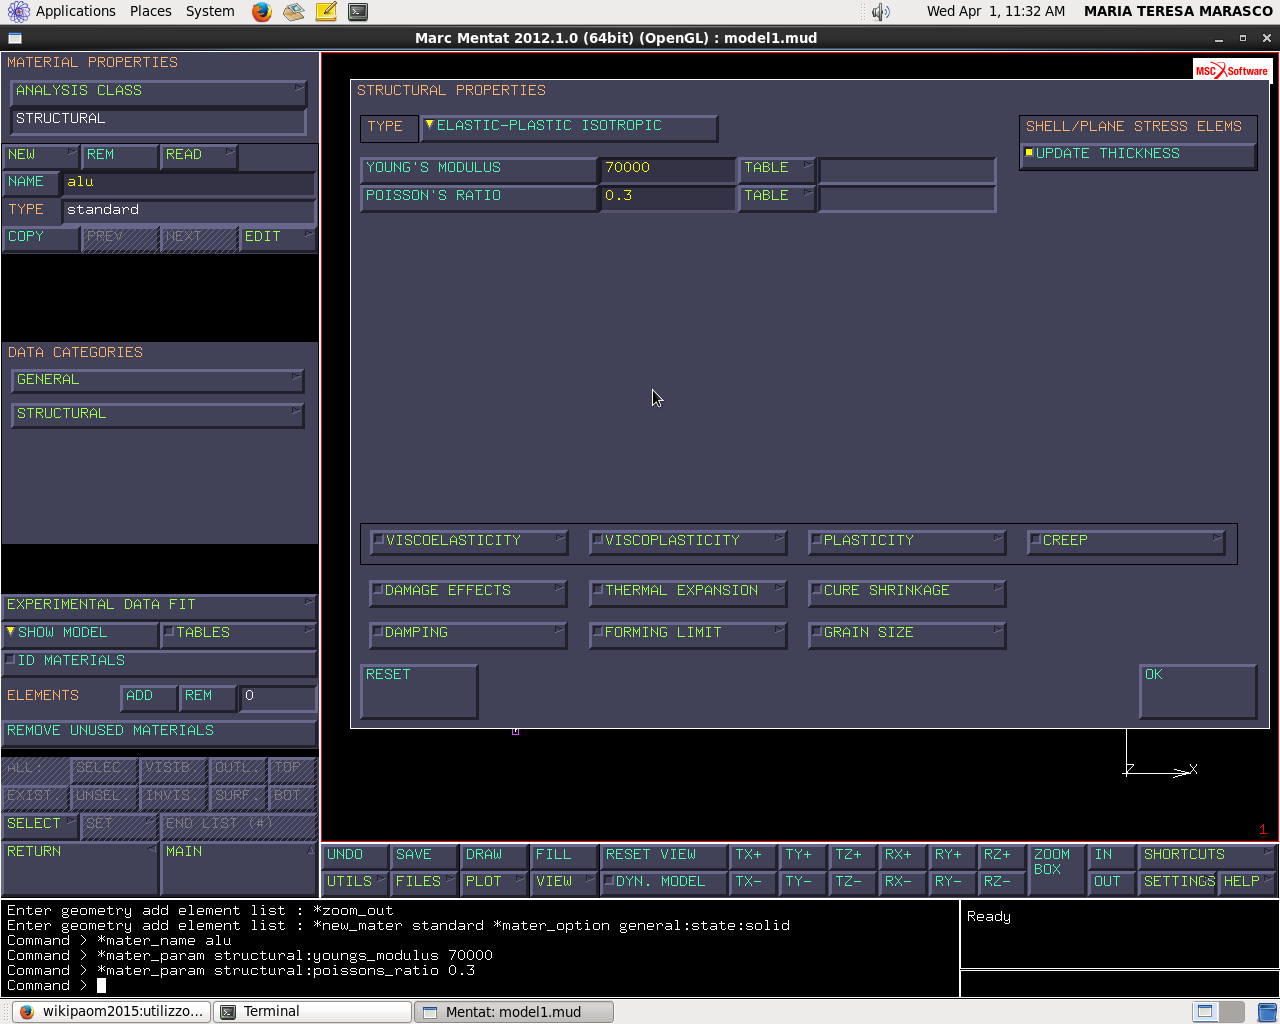This screenshot has height=1024, width=1280.
Task: Click the RESET VIEW button
Action: click(x=664, y=855)
